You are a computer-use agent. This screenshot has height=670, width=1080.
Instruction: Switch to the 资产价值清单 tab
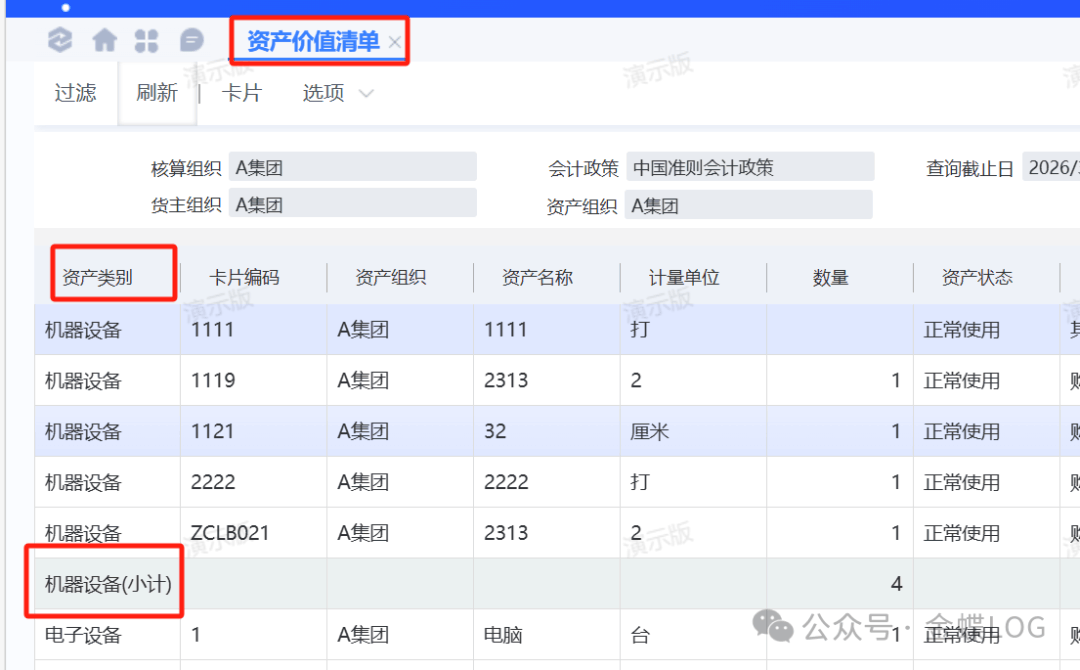(312, 42)
